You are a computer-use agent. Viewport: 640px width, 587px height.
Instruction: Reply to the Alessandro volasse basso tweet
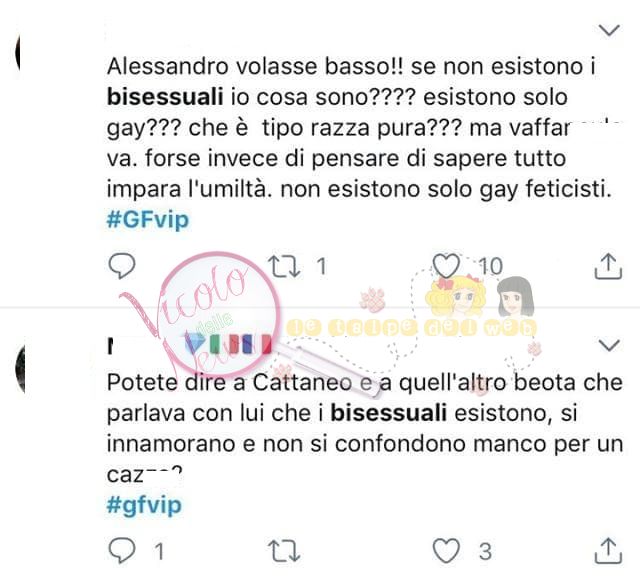122,266
